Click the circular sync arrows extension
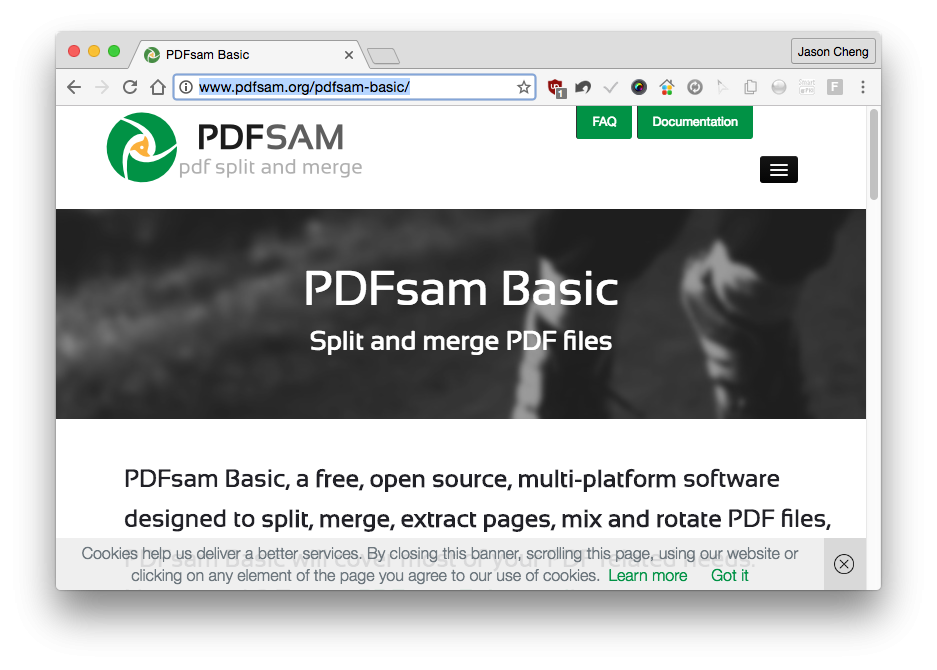This screenshot has height=670, width=937. [694, 88]
